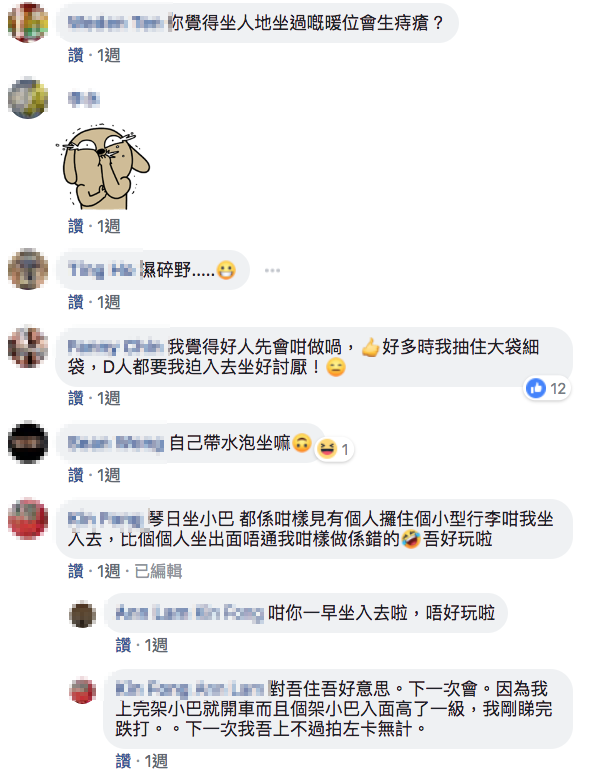Open black avatar beside 自己帶水泡坐嘛 comment

(x=28, y=442)
